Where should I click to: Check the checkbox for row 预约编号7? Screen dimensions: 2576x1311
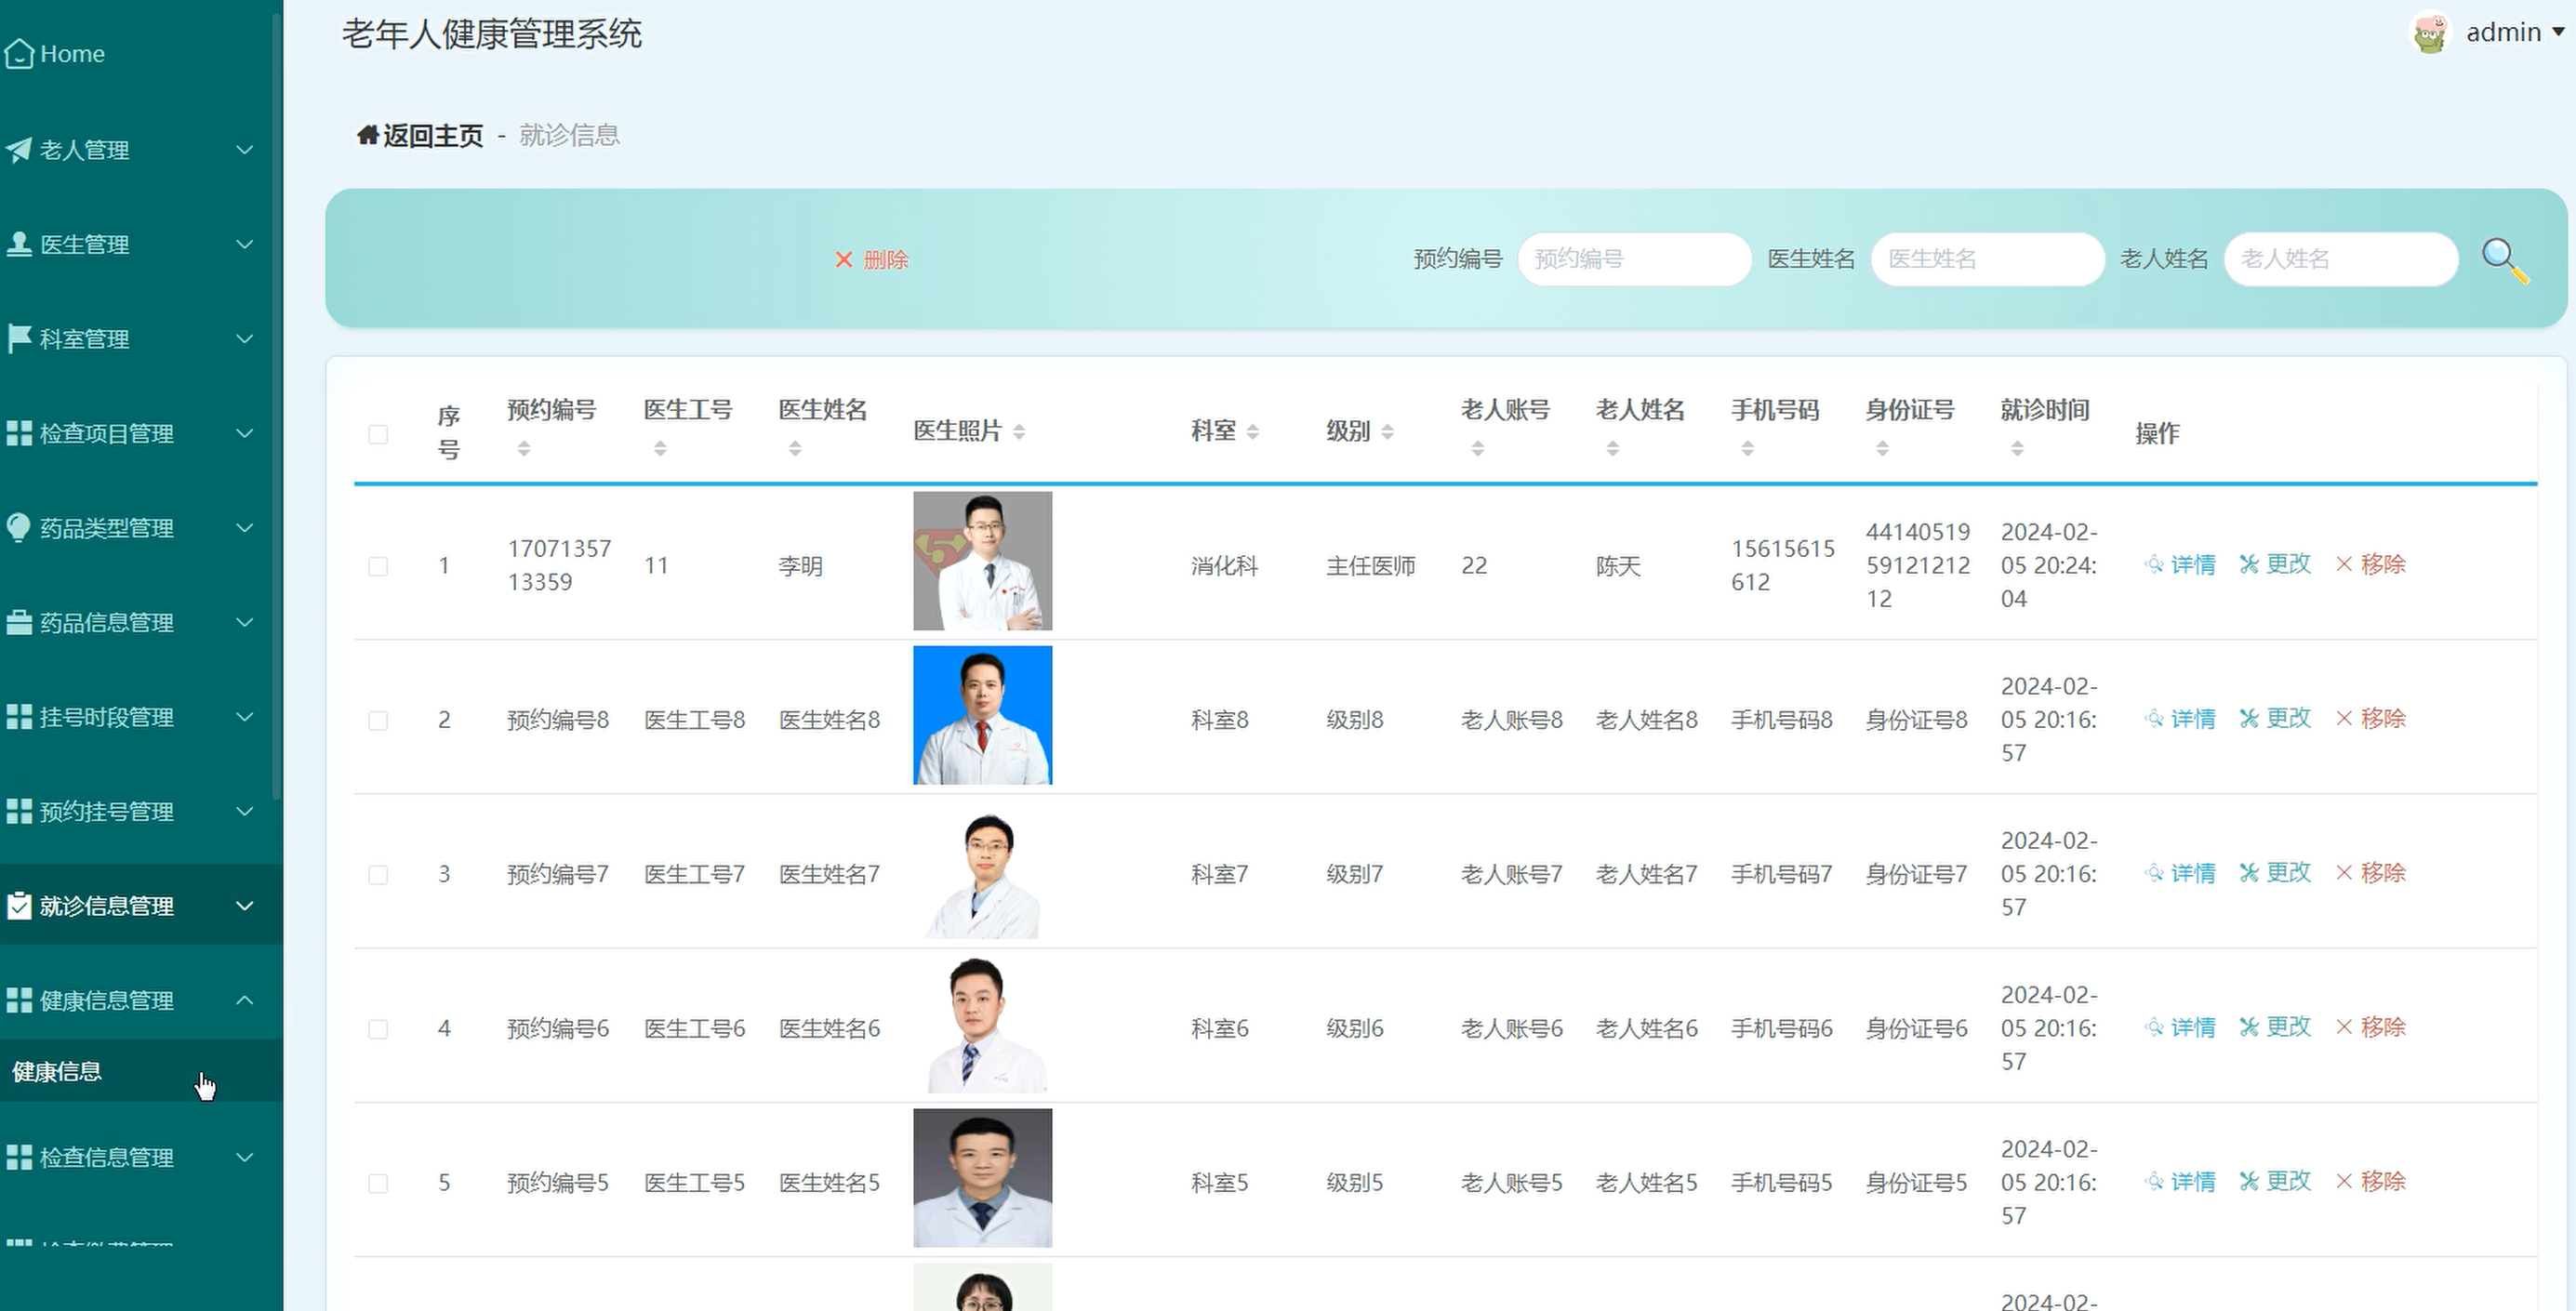coord(378,874)
